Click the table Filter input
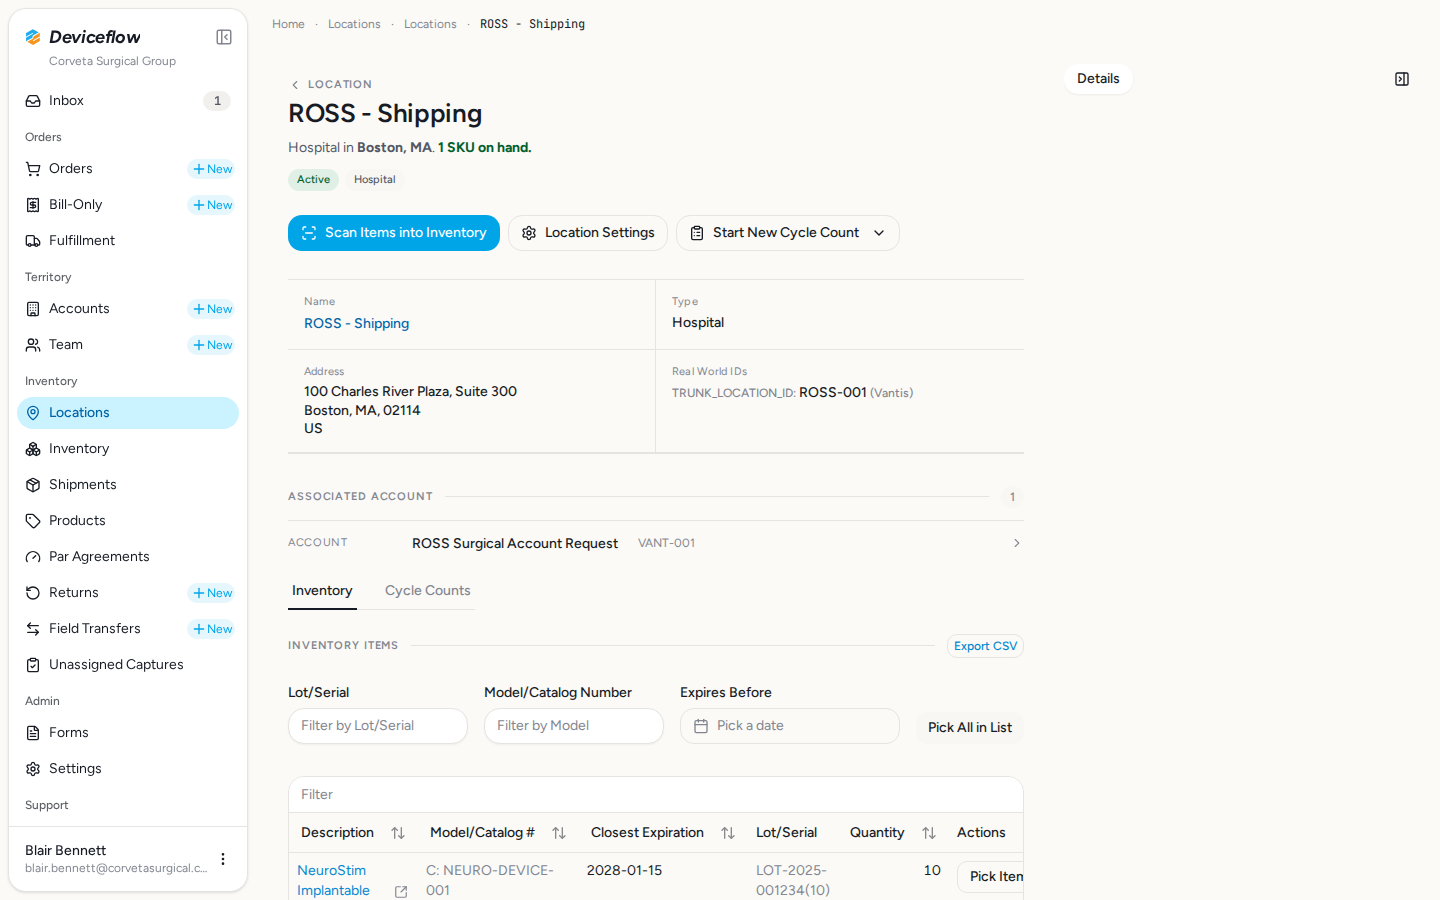Screen dimensions: 1440x900 [x=656, y=795]
